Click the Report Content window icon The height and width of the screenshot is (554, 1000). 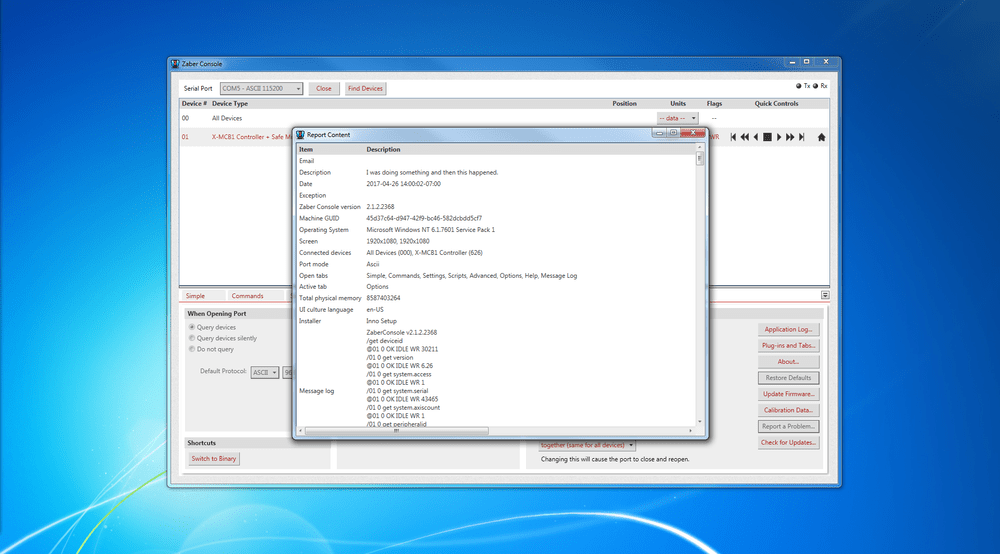[300, 135]
